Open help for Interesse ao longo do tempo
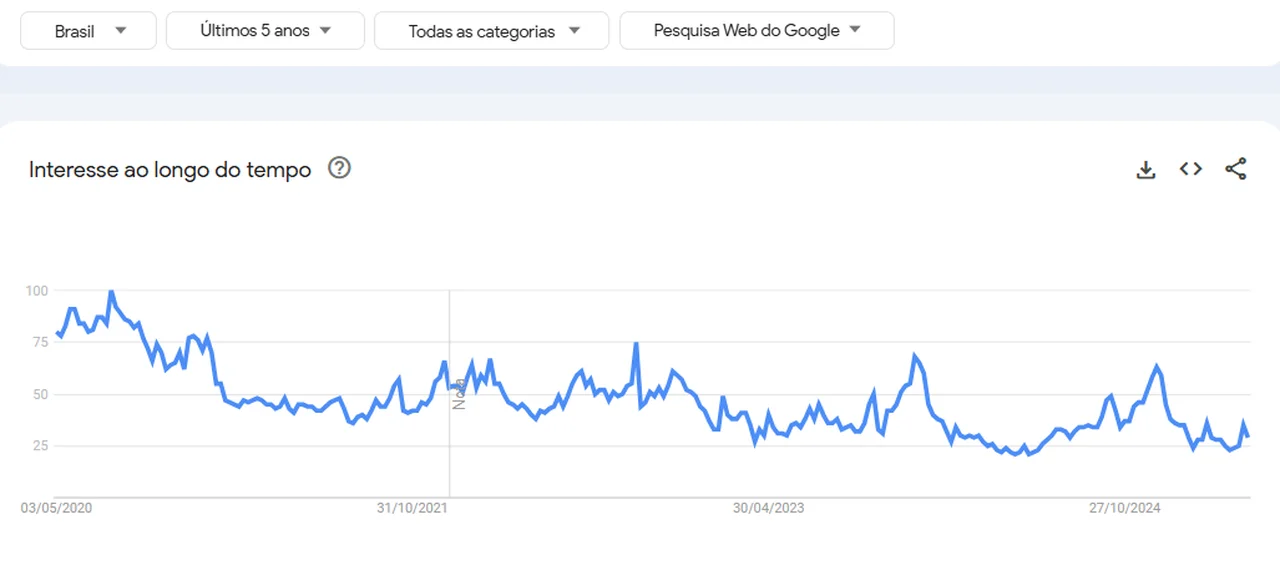Screen dimensions: 1280x580 click(340, 168)
